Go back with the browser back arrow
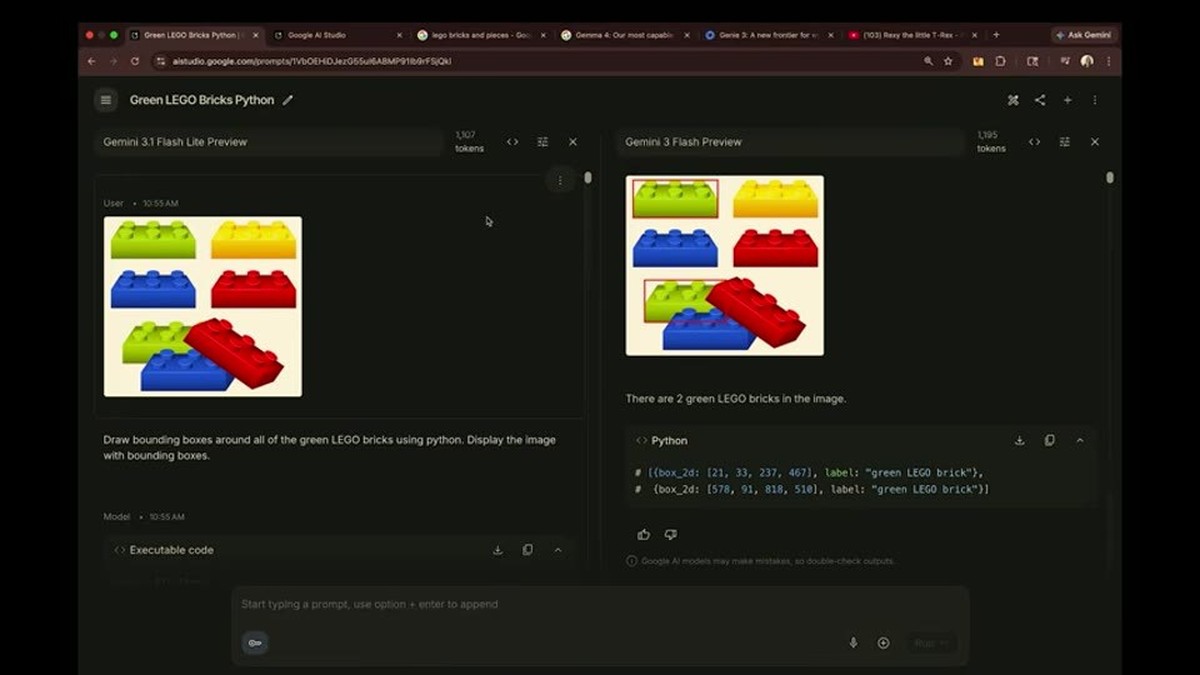The width and height of the screenshot is (1200, 675). pos(92,61)
